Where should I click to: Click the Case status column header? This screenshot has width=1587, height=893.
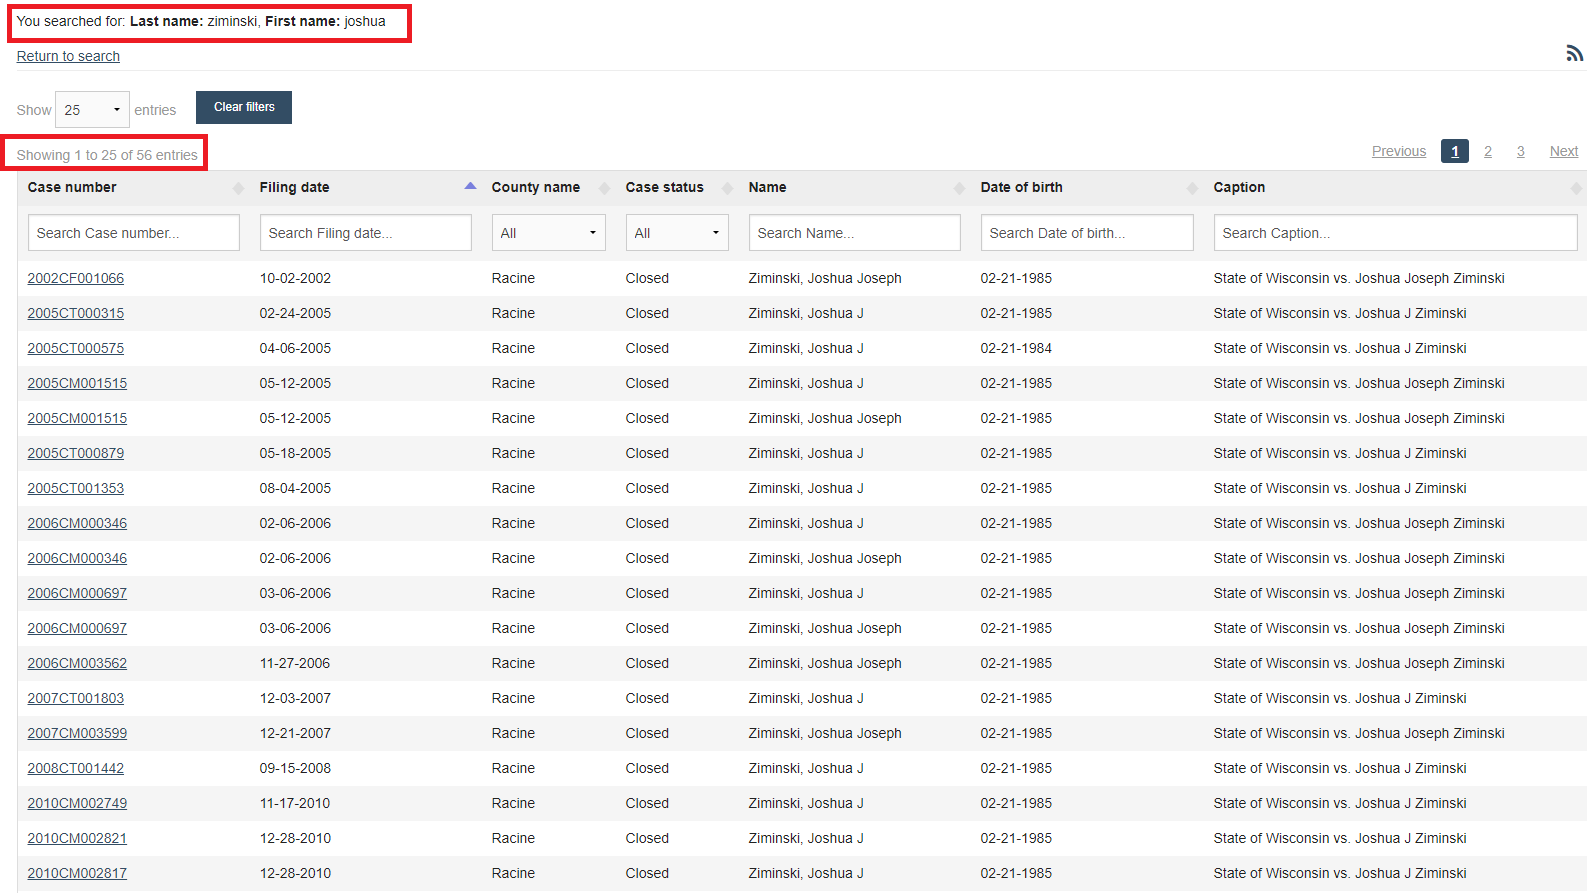(x=665, y=187)
